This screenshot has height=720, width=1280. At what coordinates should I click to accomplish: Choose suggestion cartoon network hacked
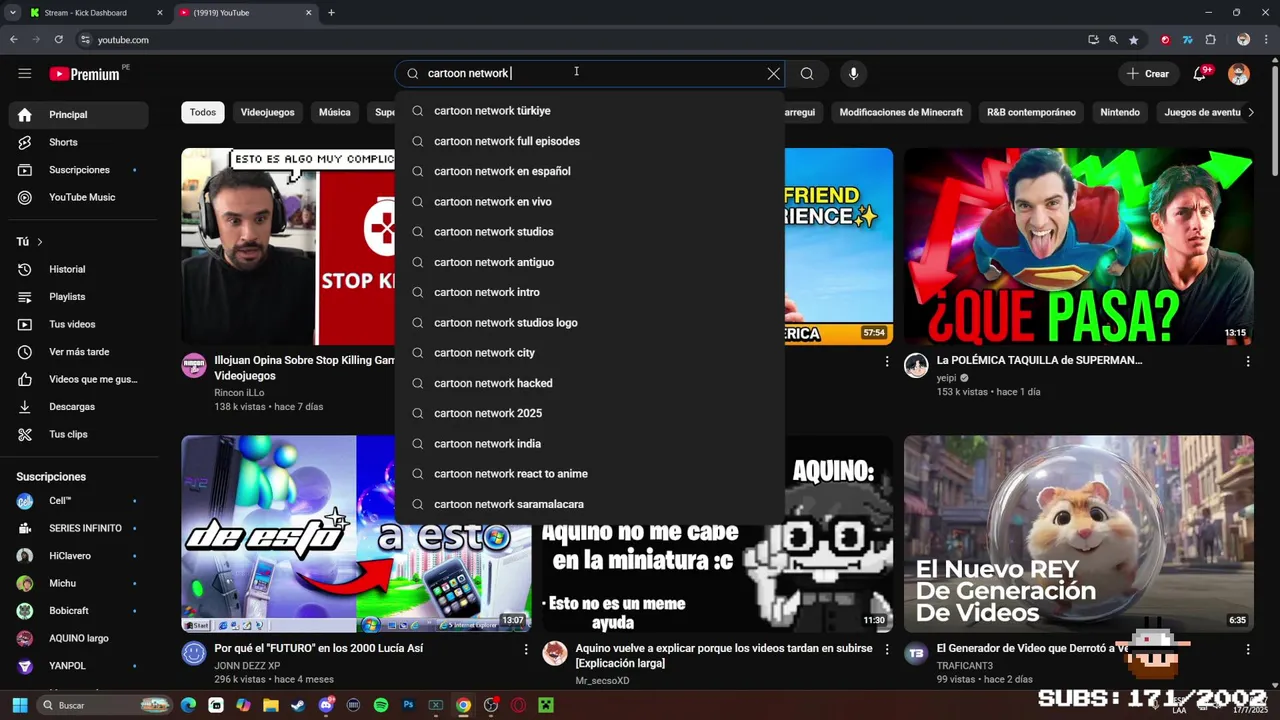pyautogui.click(x=590, y=383)
